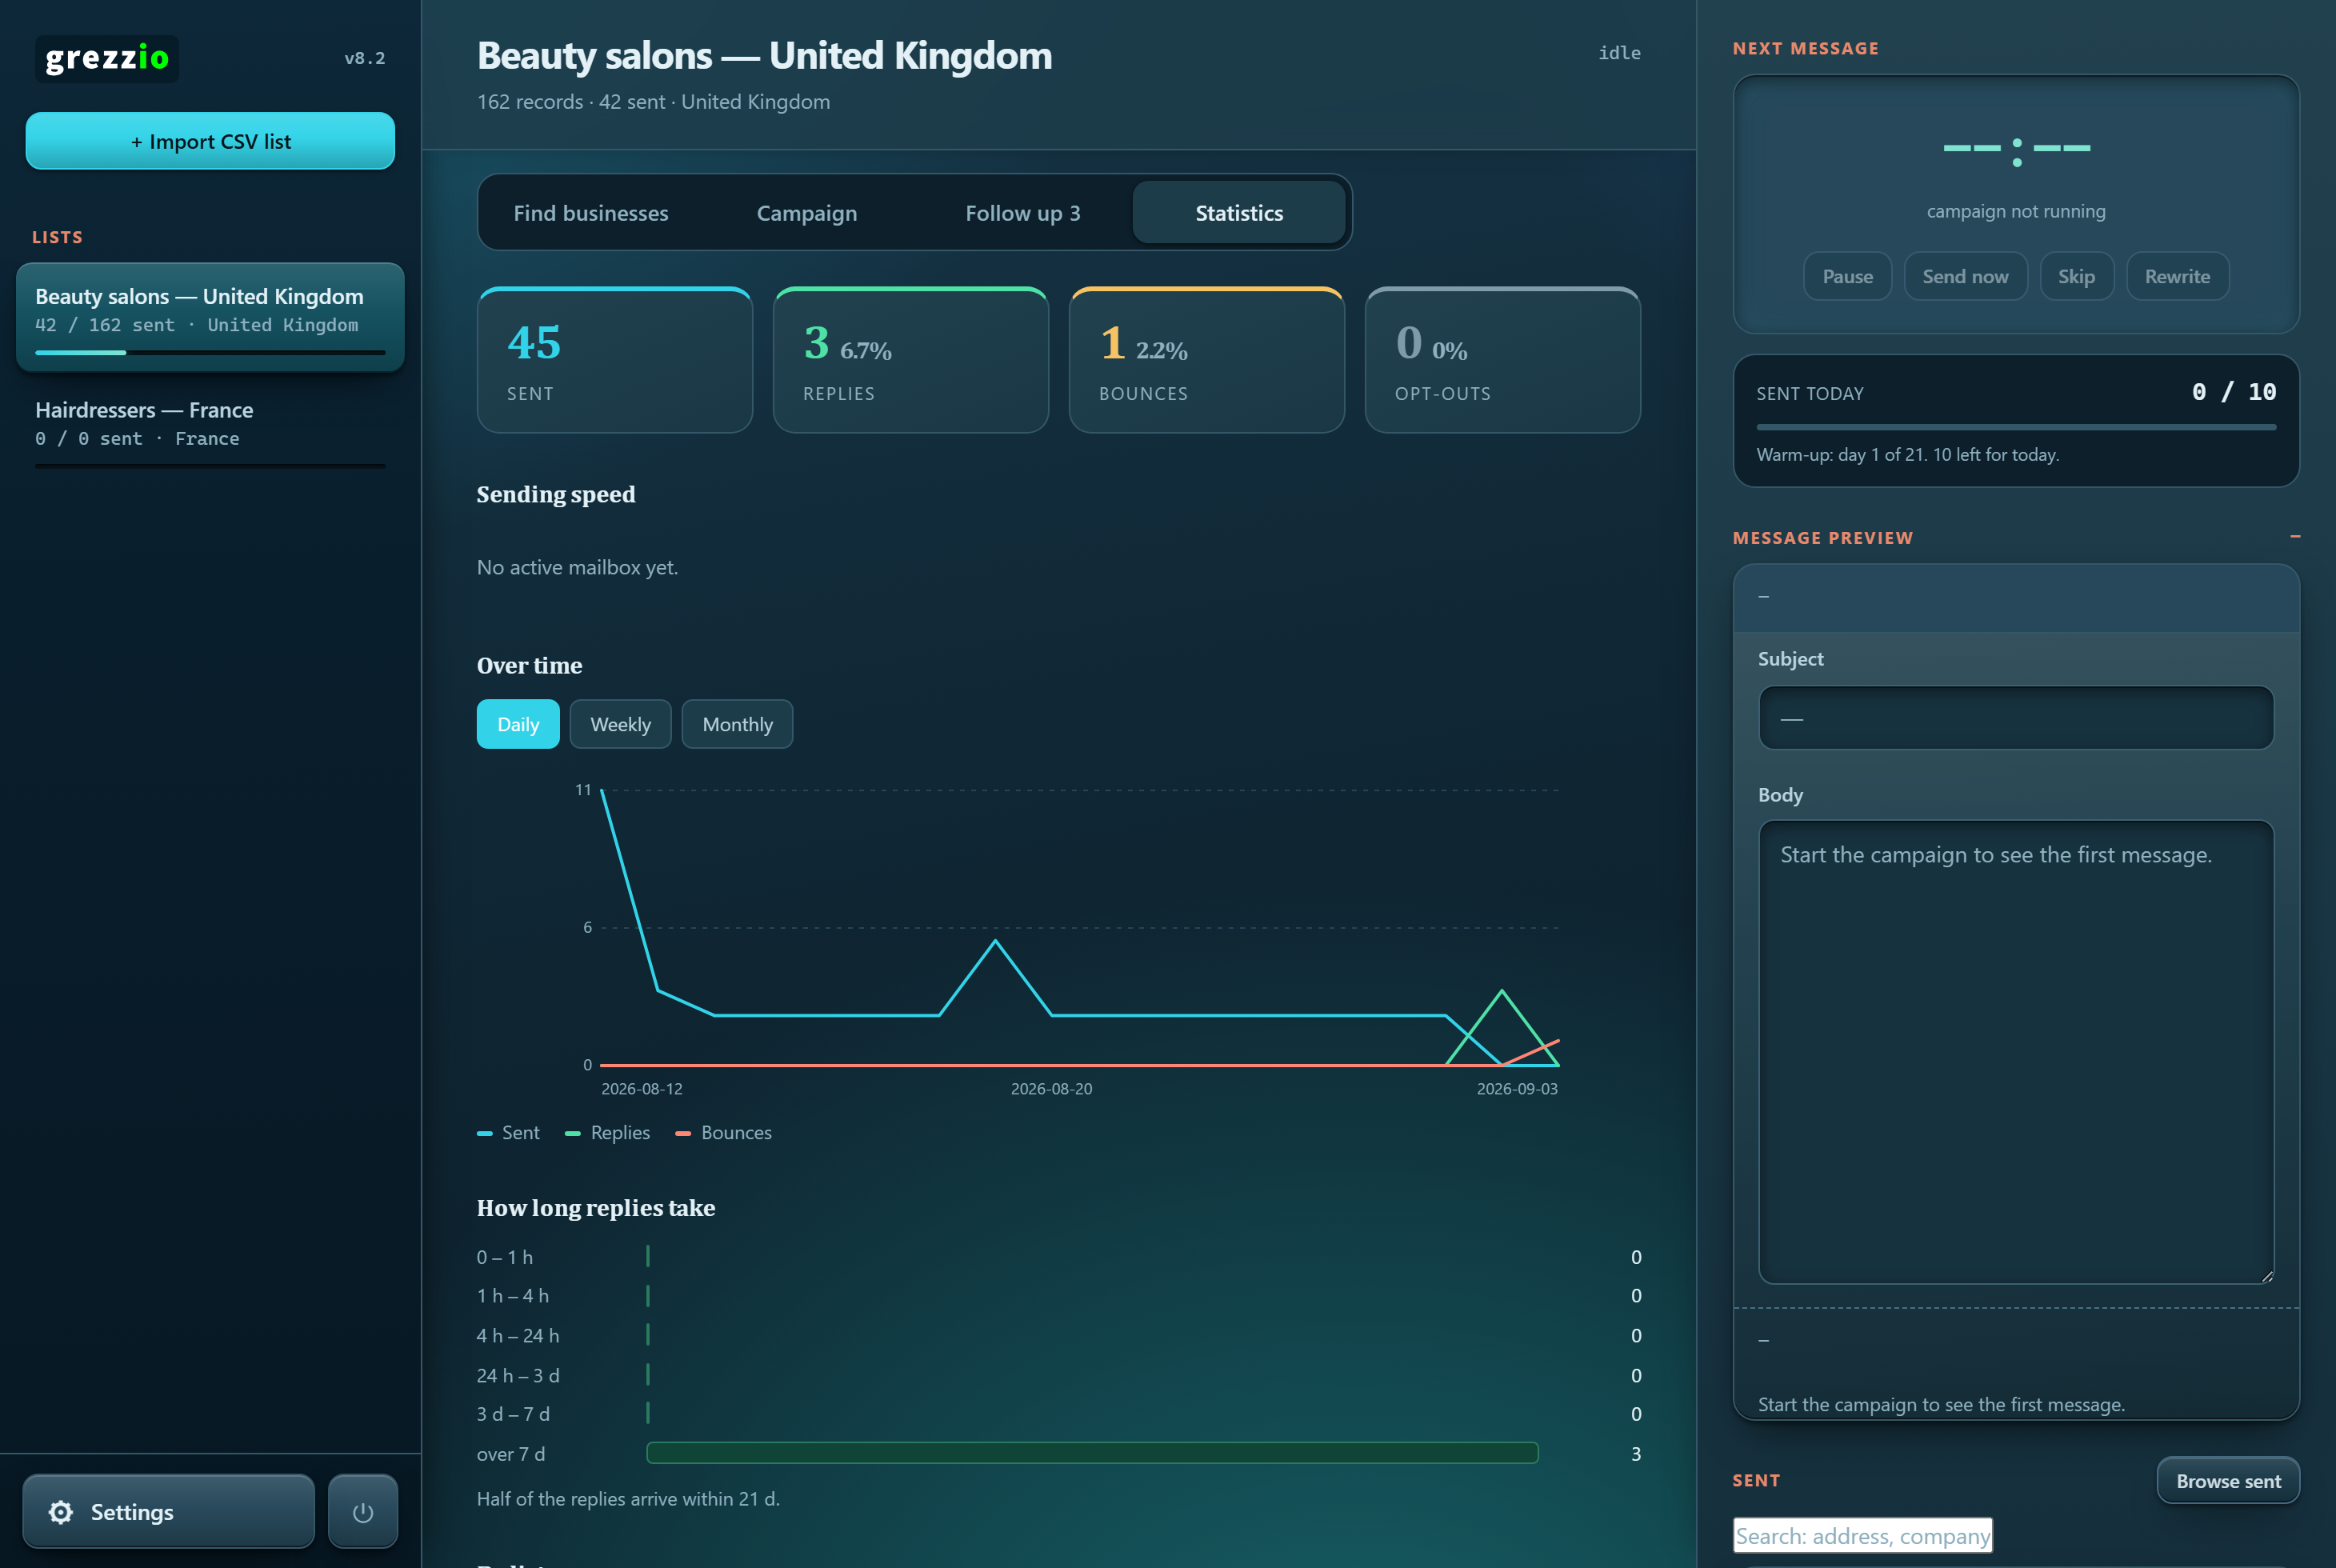
Task: Click the Bounces stat card
Action: [x=1206, y=360]
